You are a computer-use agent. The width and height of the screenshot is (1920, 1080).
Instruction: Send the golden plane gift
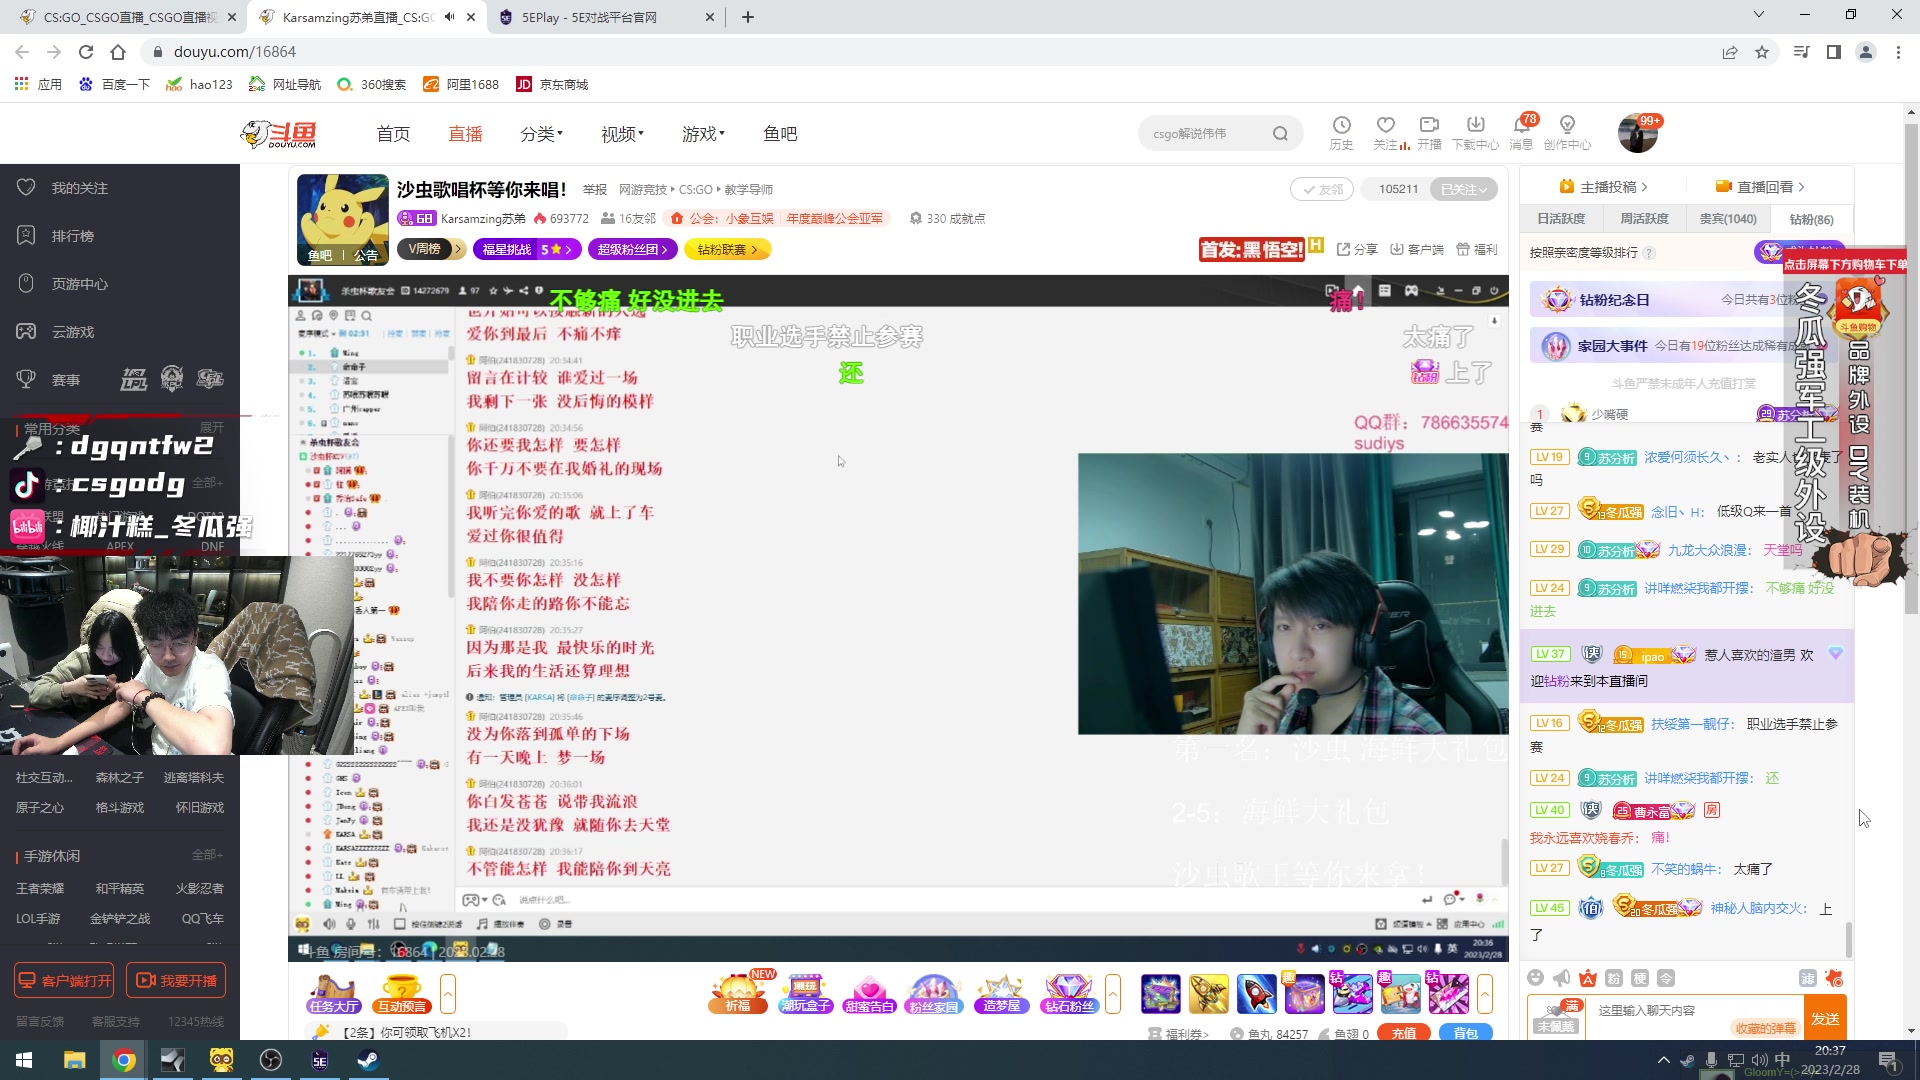pos(1208,994)
